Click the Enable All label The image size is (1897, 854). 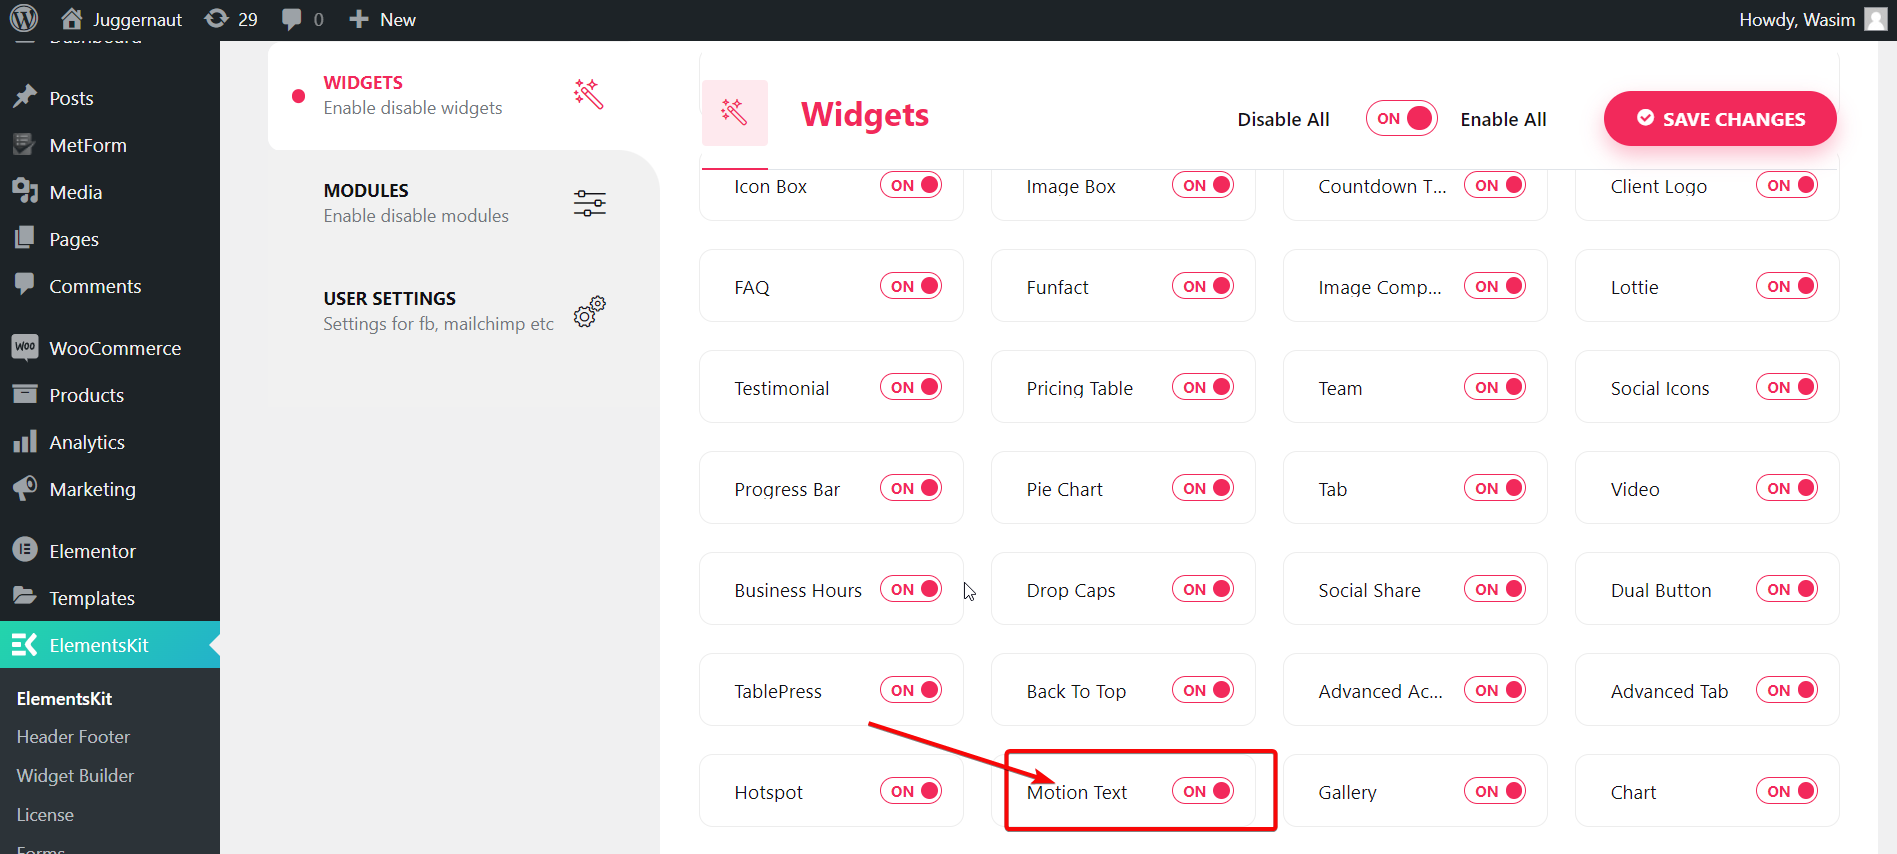1503,119
